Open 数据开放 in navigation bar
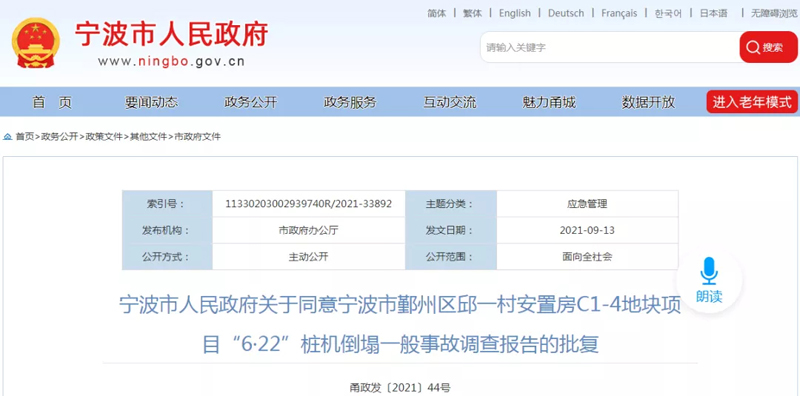Image resolution: width=800 pixels, height=396 pixels. tap(648, 102)
